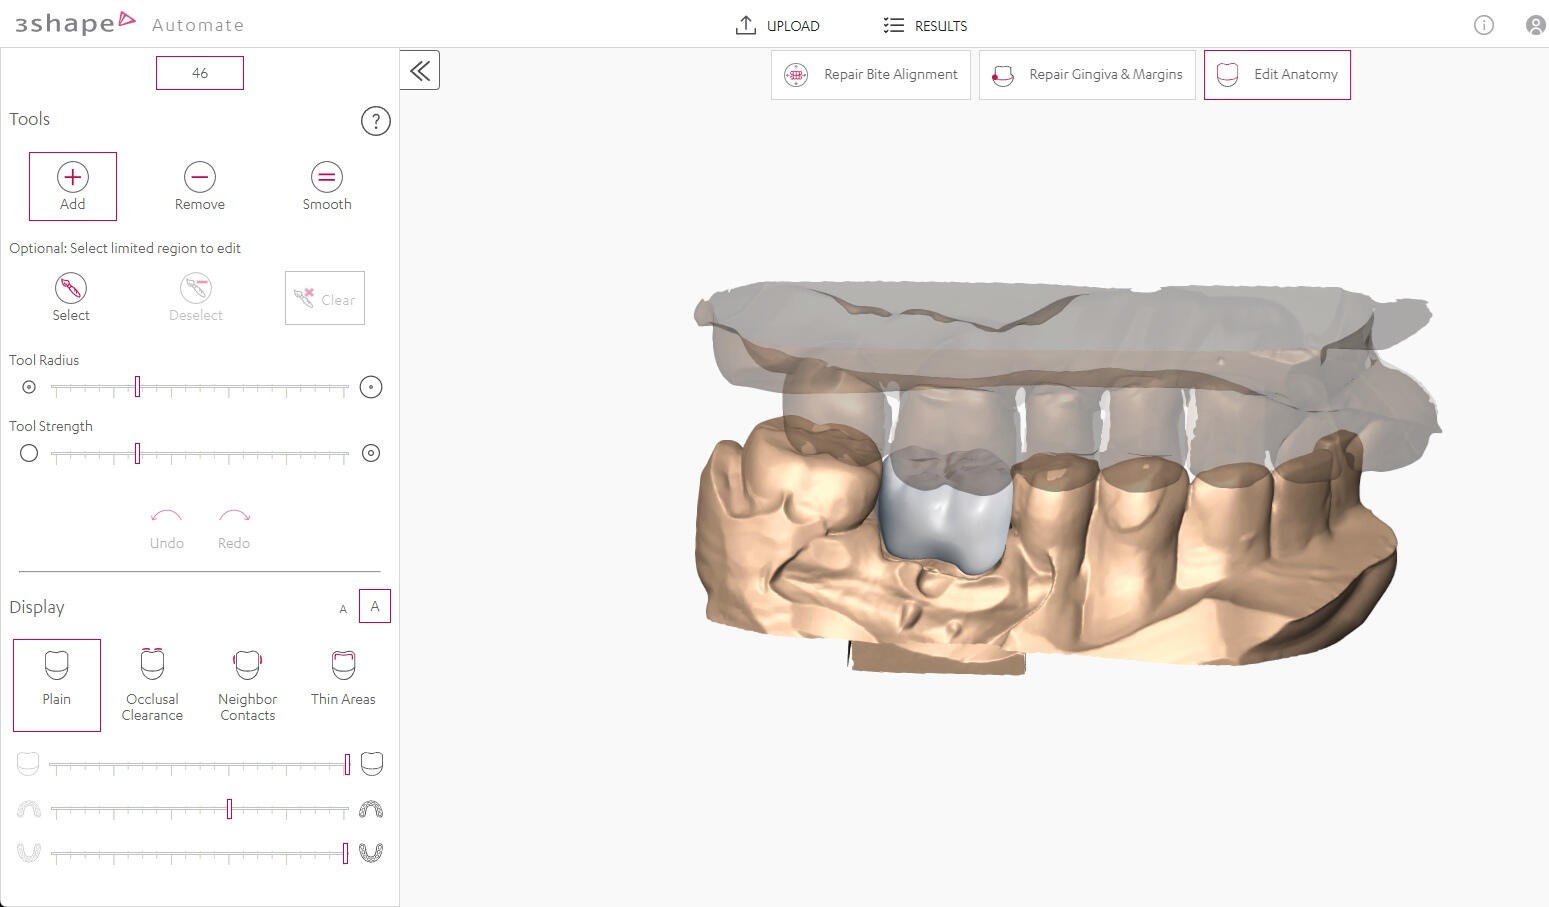Collapse the left tools panel with the chevron
This screenshot has height=907, width=1549.
[419, 70]
